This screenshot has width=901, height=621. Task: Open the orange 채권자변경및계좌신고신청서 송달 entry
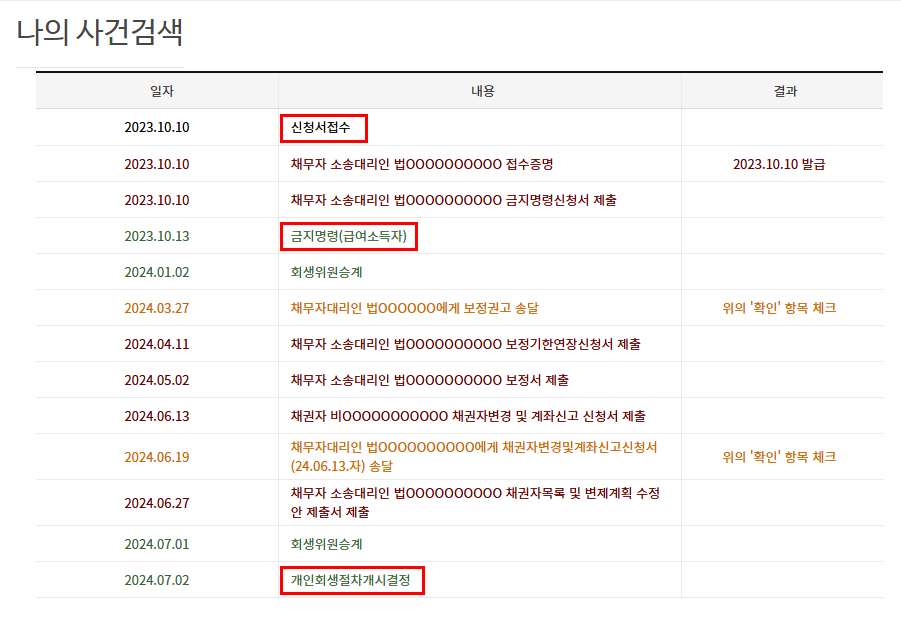[x=480, y=456]
